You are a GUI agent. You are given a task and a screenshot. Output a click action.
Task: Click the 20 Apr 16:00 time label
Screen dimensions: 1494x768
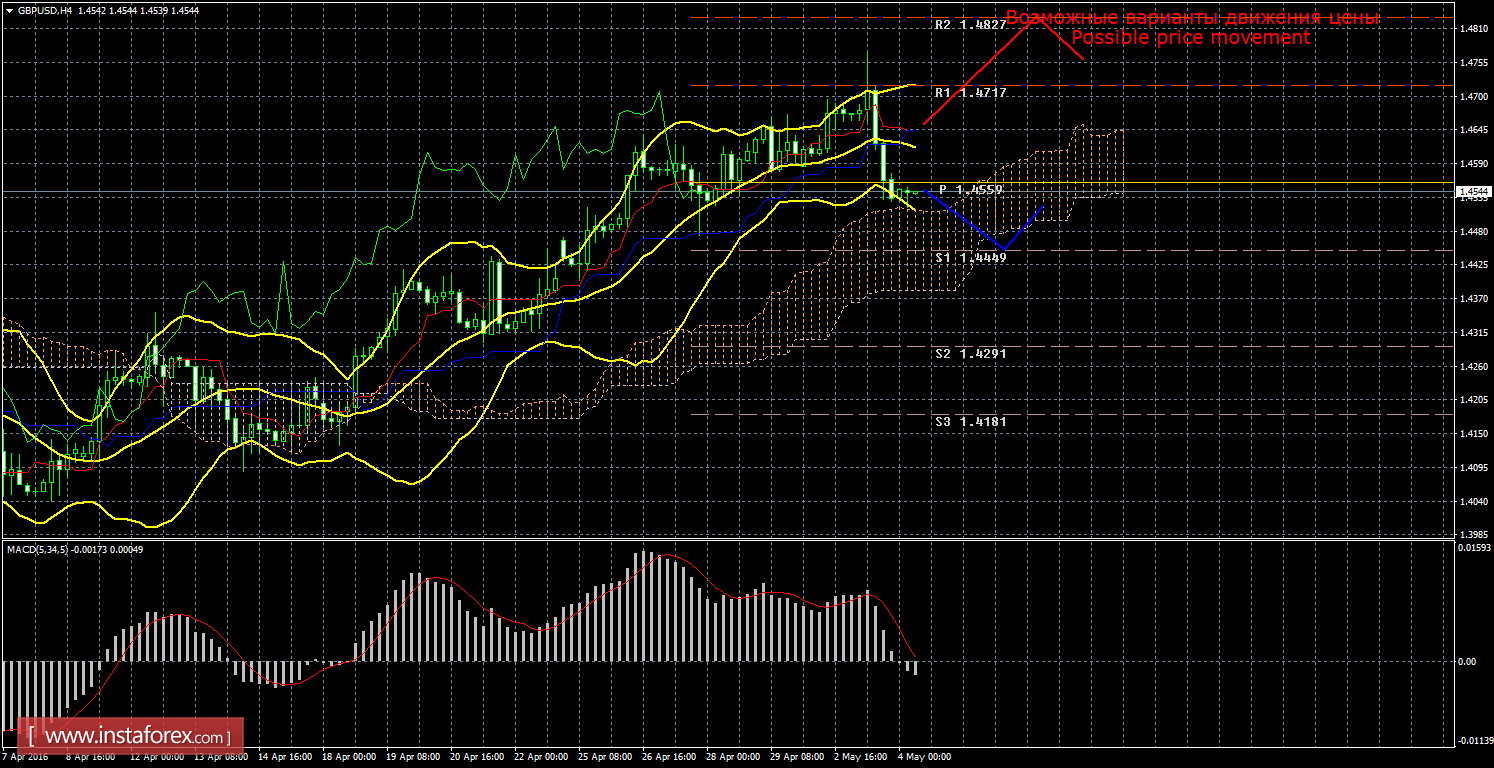click(x=476, y=757)
